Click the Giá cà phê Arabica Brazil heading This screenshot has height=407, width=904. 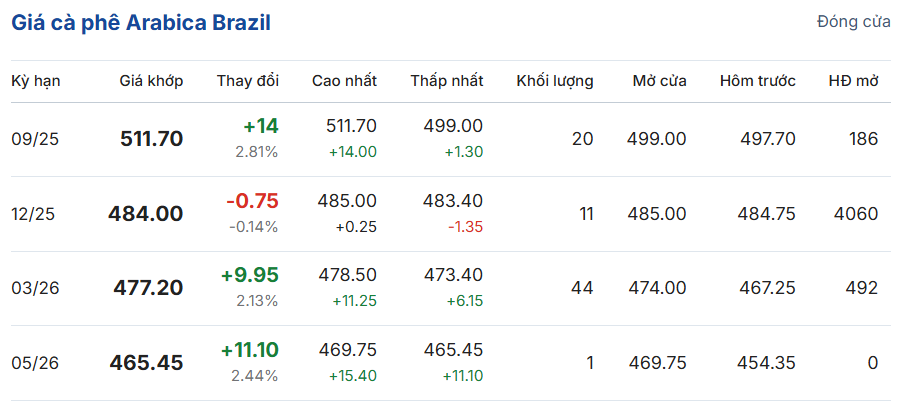tap(141, 23)
